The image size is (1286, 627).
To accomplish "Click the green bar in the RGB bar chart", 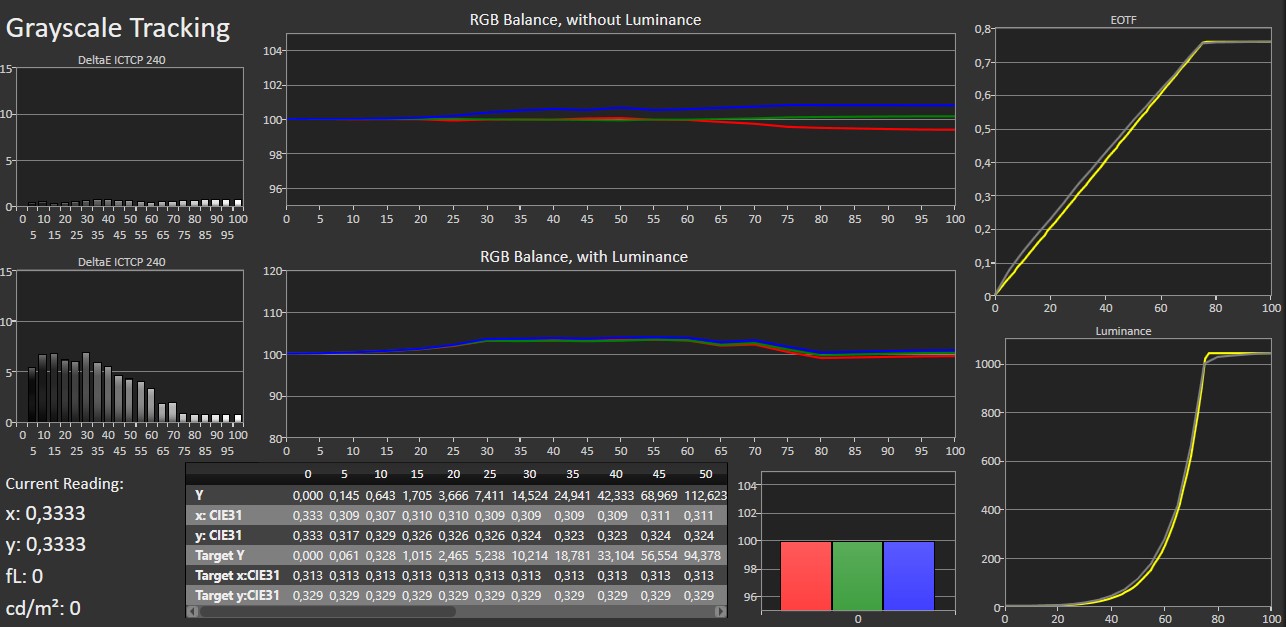I will pyautogui.click(x=857, y=575).
